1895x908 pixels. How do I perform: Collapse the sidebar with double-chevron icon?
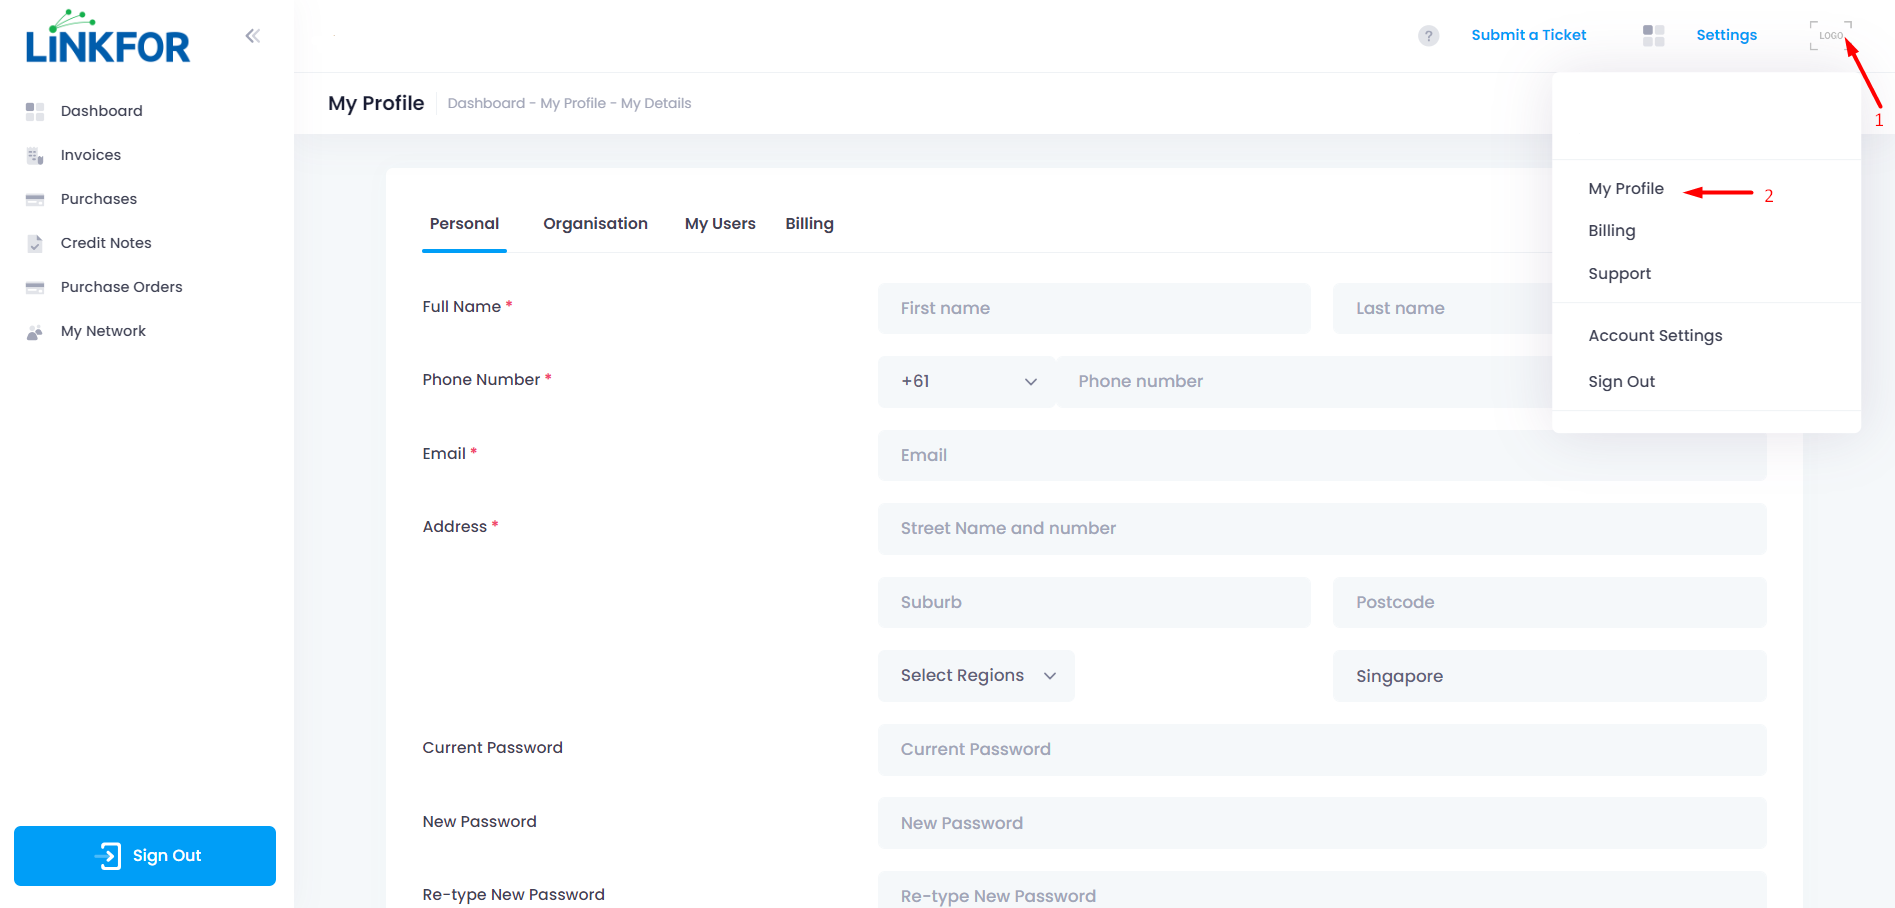pyautogui.click(x=253, y=36)
